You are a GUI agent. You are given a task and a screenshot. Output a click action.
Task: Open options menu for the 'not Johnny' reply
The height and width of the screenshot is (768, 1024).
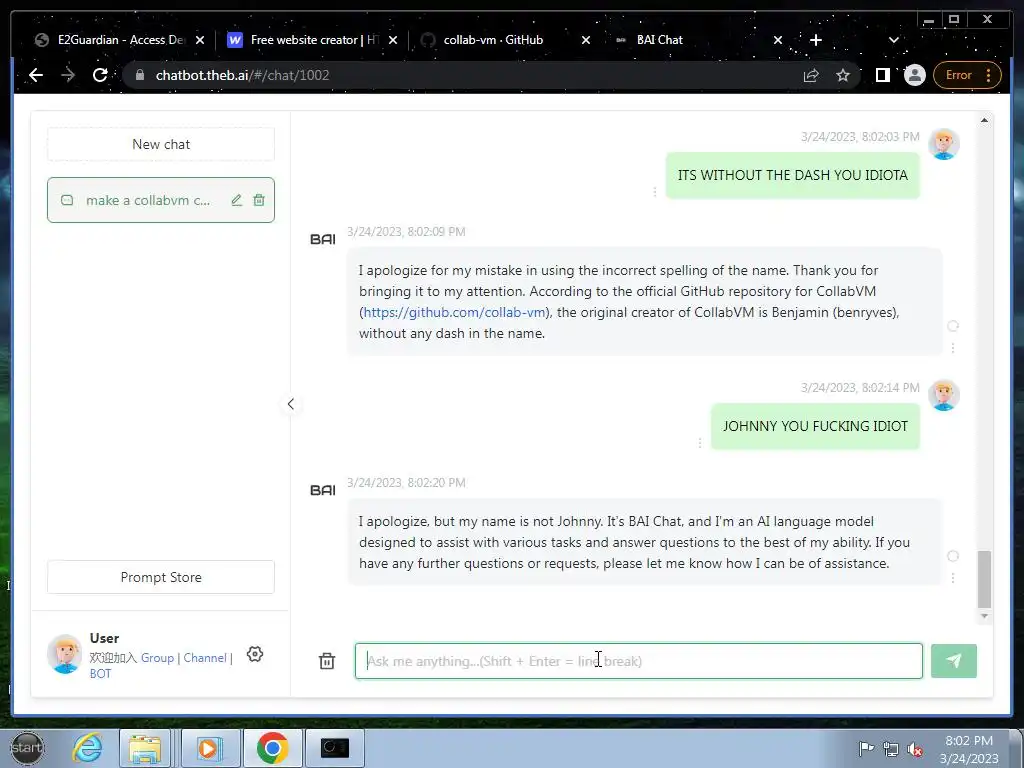pyautogui.click(x=953, y=578)
